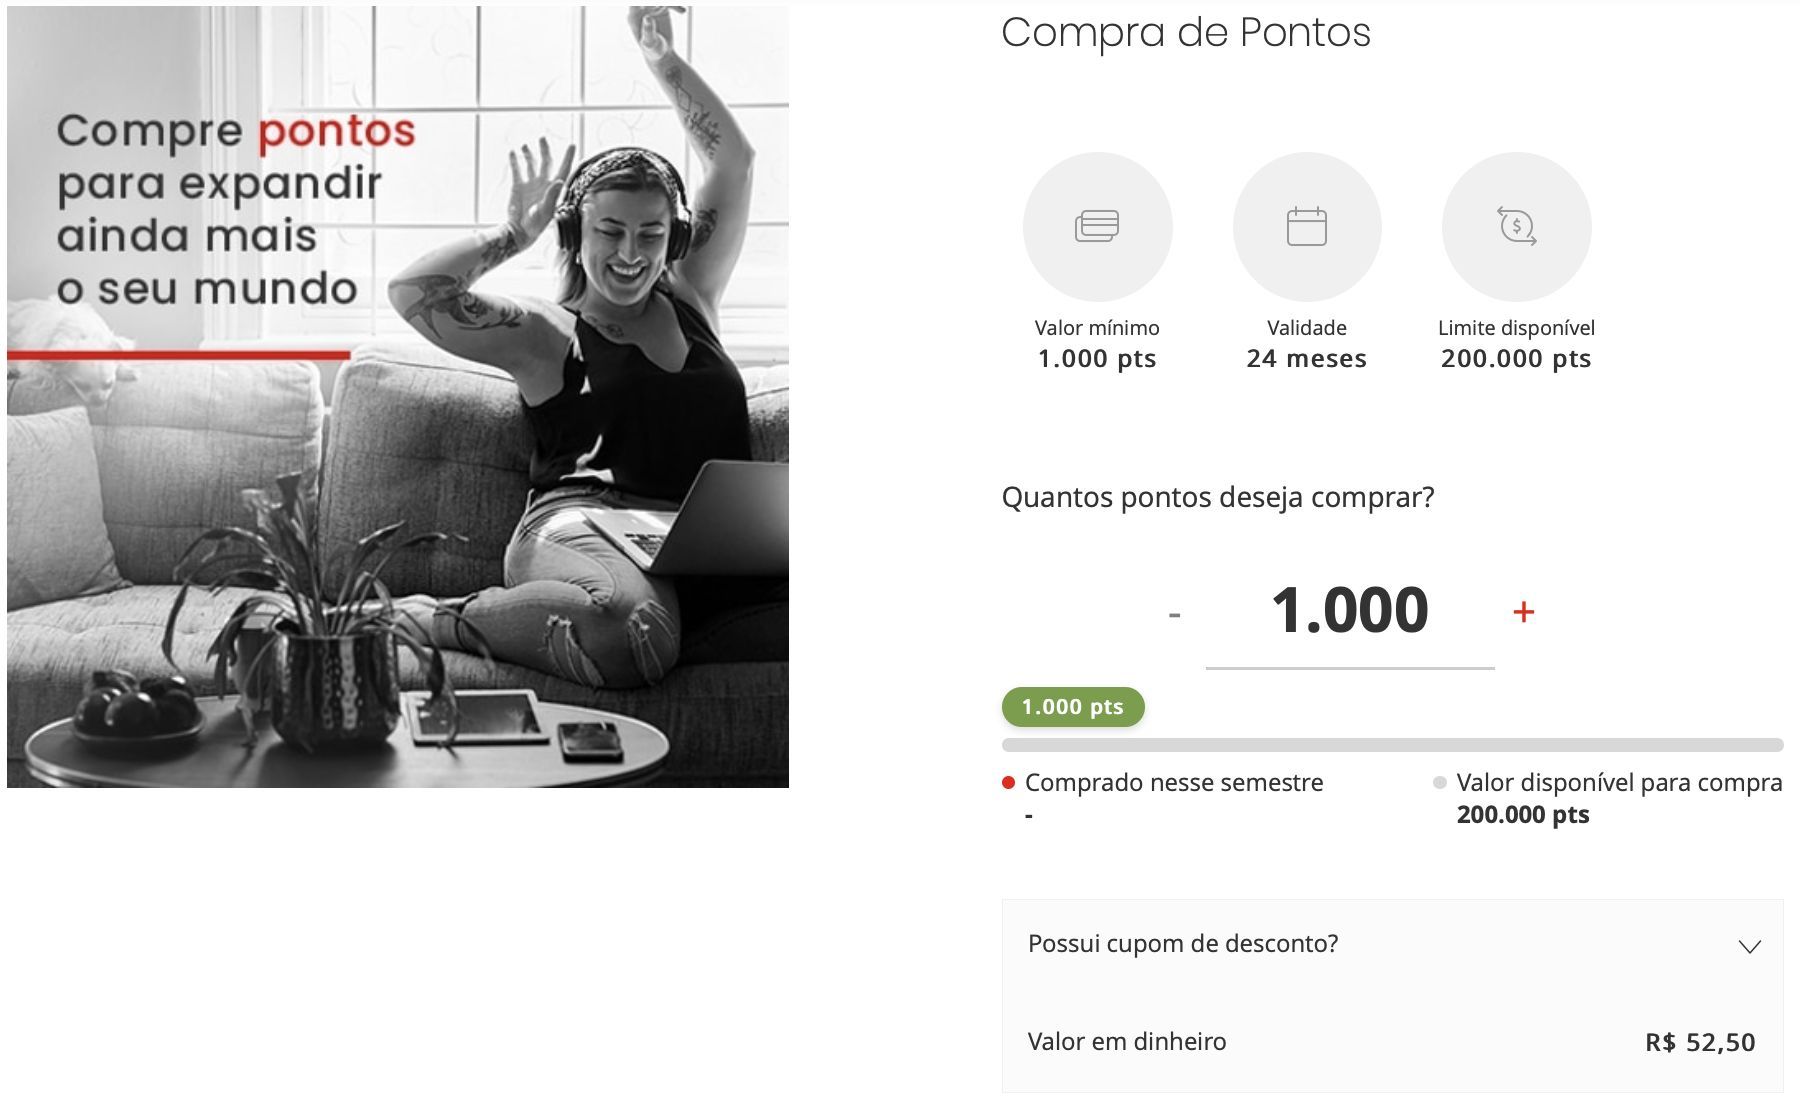Click the 1.000 points quantity field
This screenshot has width=1800, height=1106.
coord(1350,612)
